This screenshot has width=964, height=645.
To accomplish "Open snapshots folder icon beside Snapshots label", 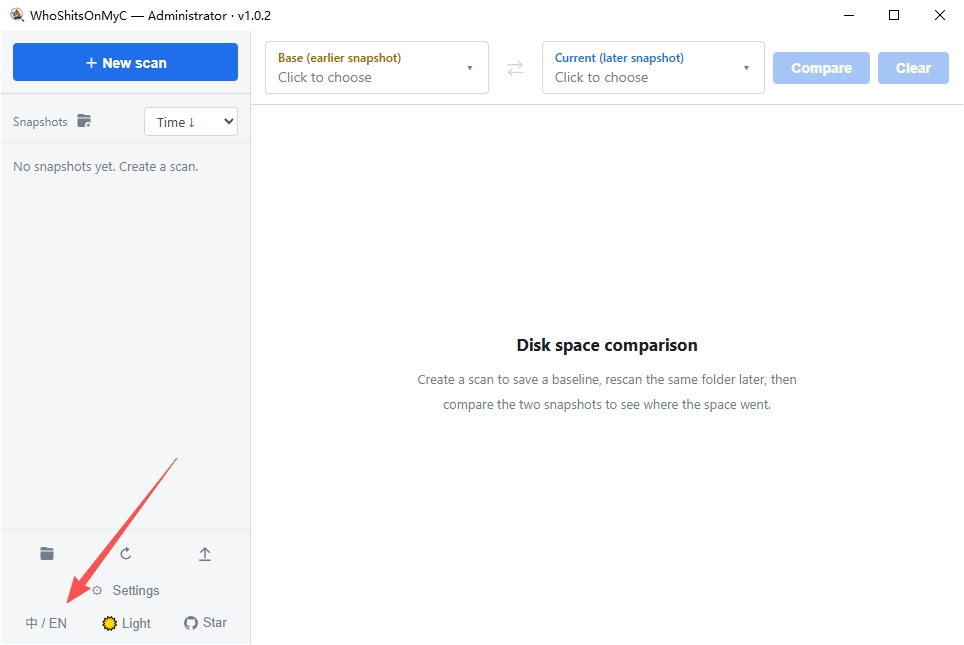I will (84, 121).
